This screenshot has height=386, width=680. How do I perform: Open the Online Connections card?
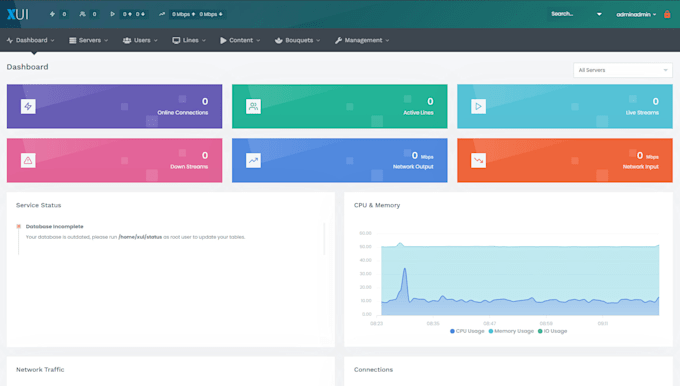click(114, 106)
